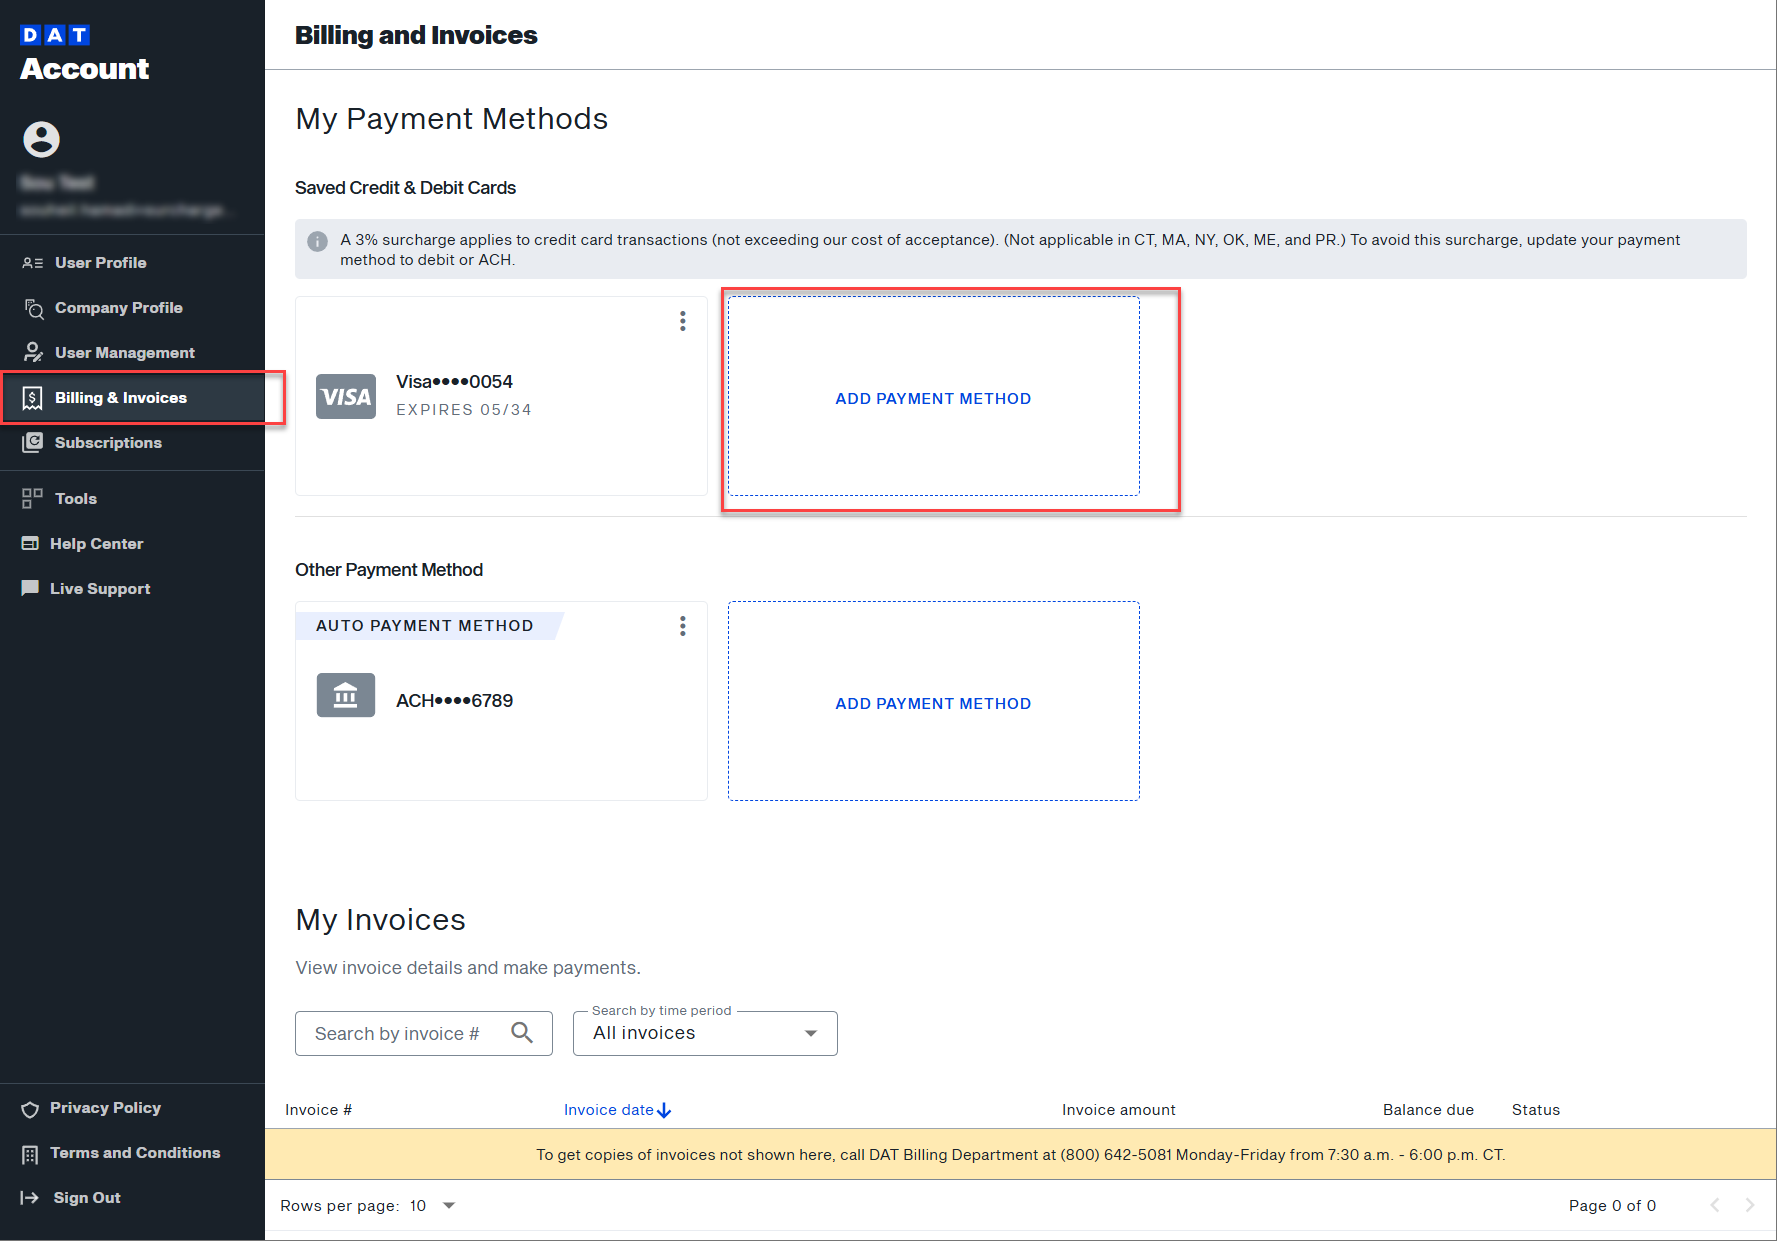The width and height of the screenshot is (1777, 1241).
Task: Click the DAT Account logo
Action: (x=85, y=54)
